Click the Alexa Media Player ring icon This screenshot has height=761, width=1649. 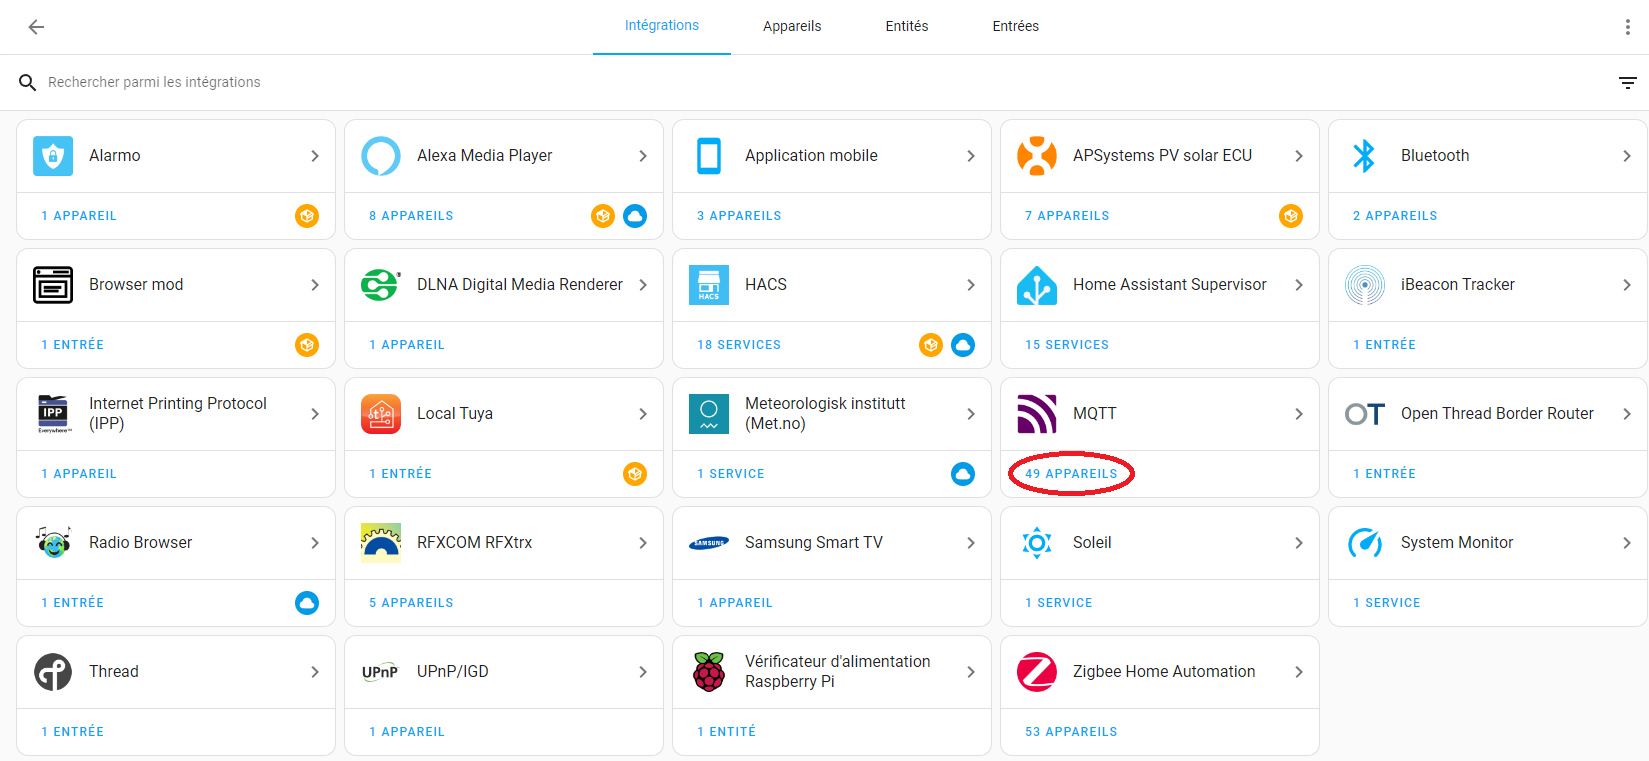point(381,156)
